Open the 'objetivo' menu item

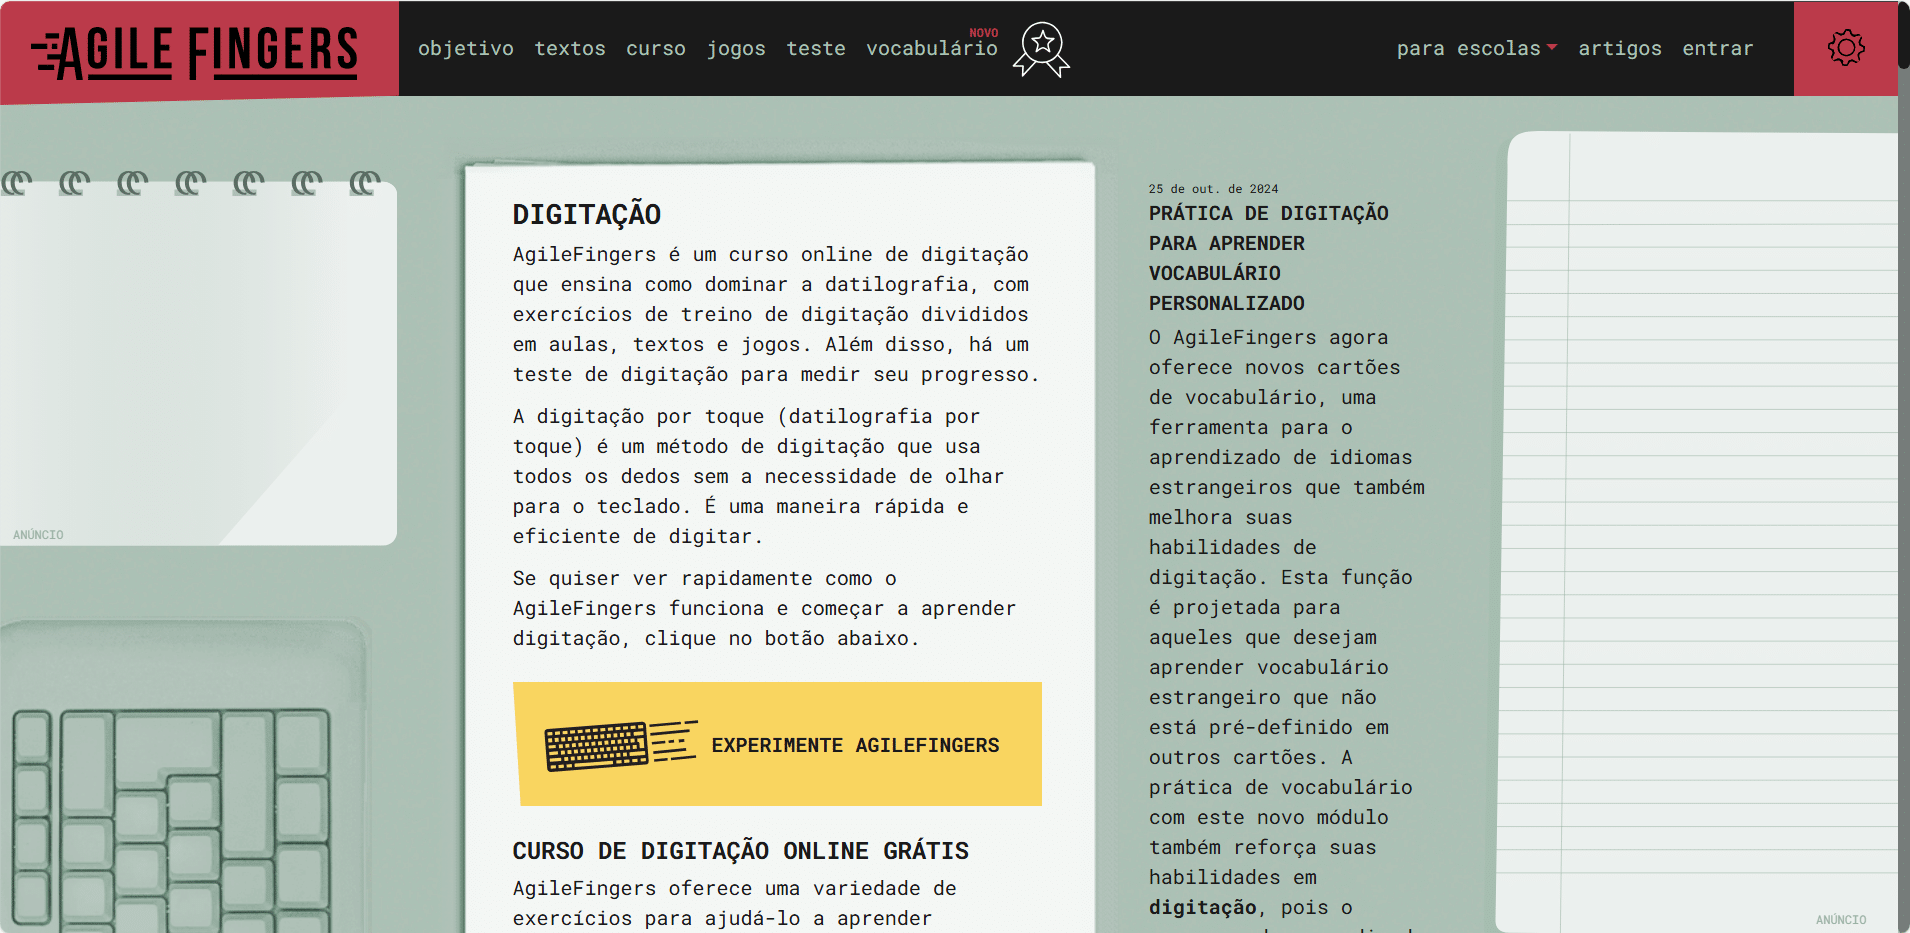pyautogui.click(x=466, y=48)
